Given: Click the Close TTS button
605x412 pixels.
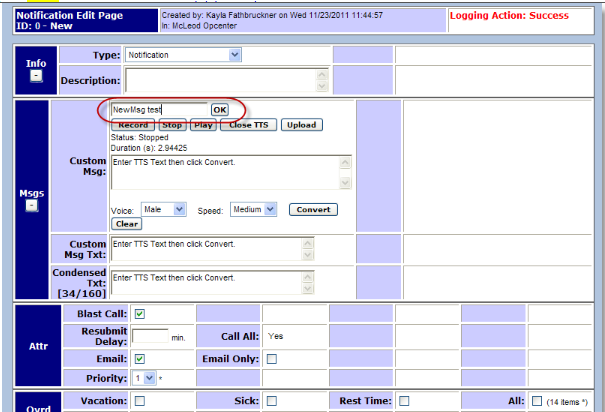Looking at the screenshot, I should point(247,125).
